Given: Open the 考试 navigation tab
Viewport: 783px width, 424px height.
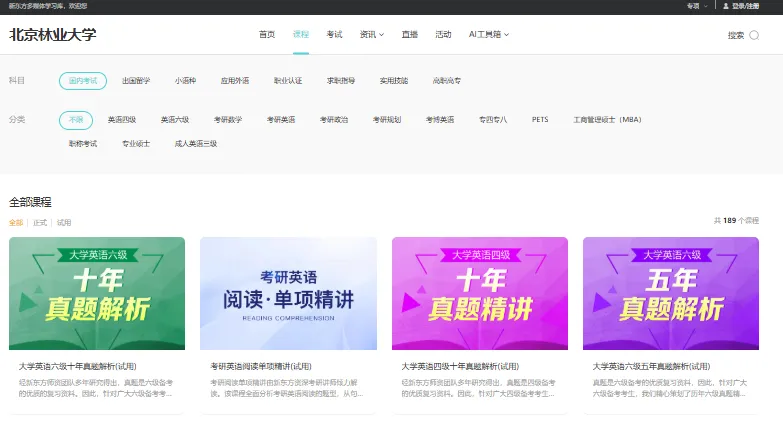Looking at the screenshot, I should [x=334, y=35].
